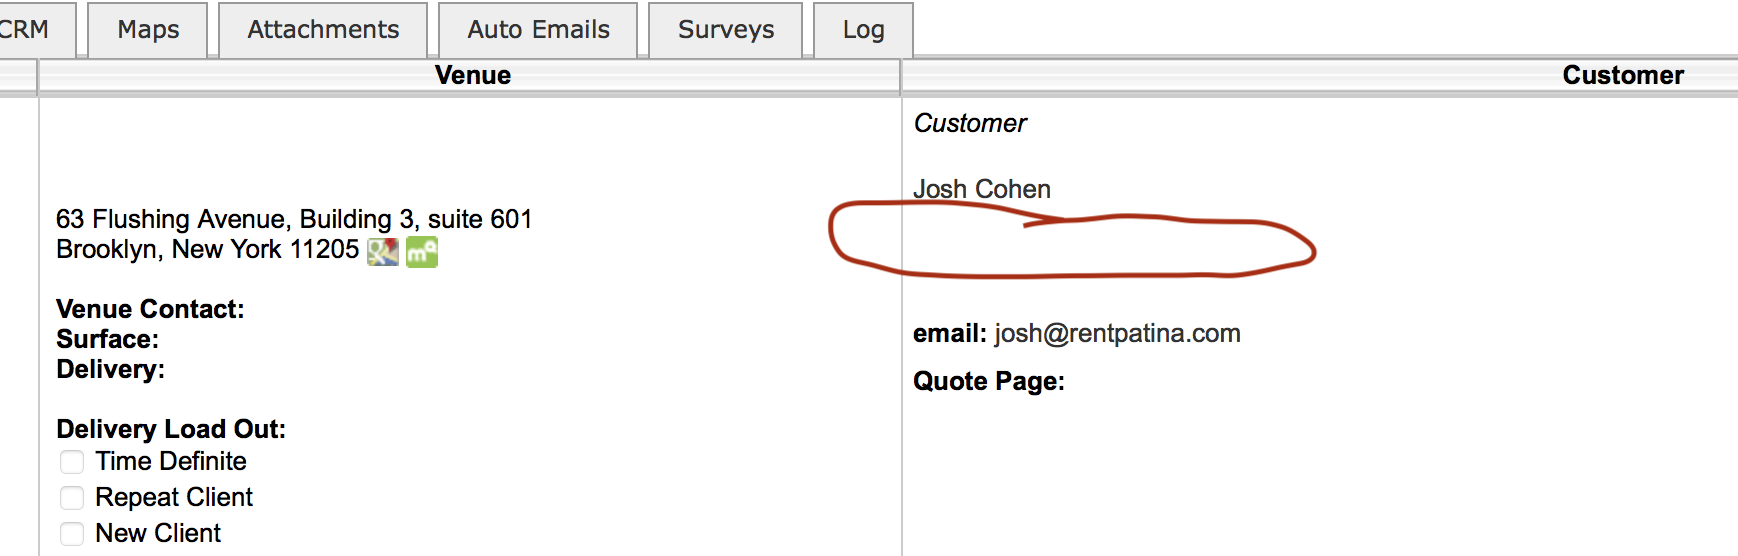Switch to the CRM tab
Screen dimensions: 1738x556
click(x=24, y=30)
